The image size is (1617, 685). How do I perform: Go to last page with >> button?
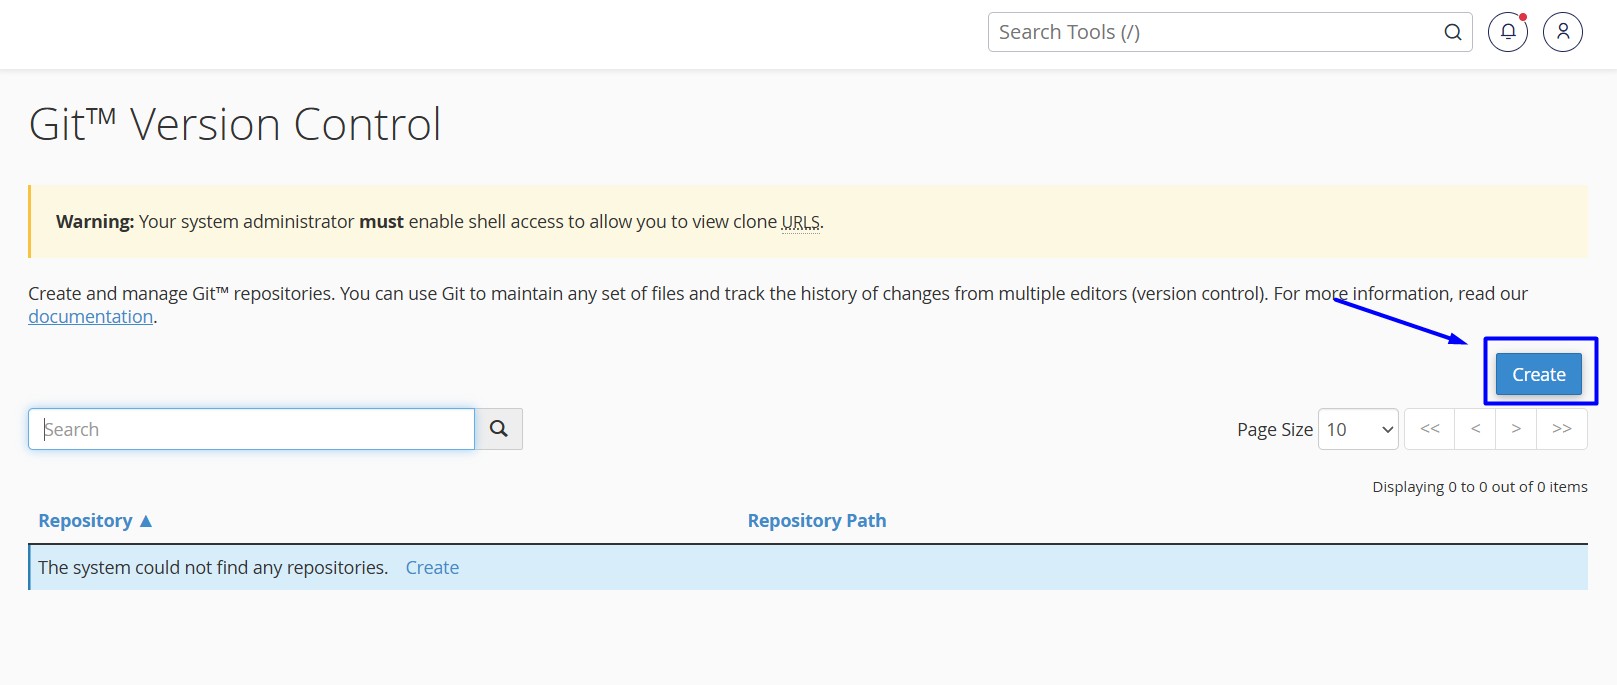pos(1562,429)
